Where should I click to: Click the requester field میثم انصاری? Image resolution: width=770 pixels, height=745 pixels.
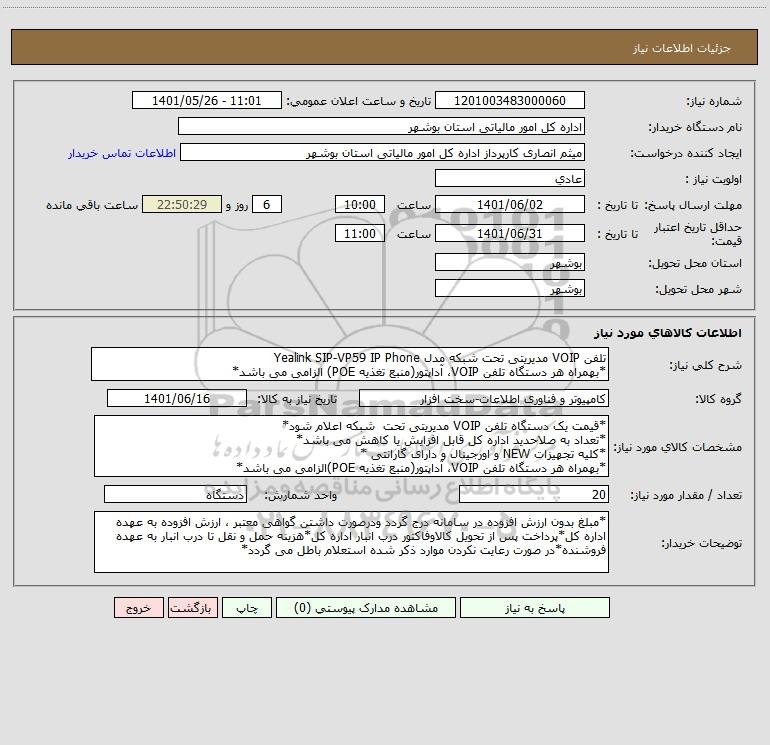click(x=383, y=153)
